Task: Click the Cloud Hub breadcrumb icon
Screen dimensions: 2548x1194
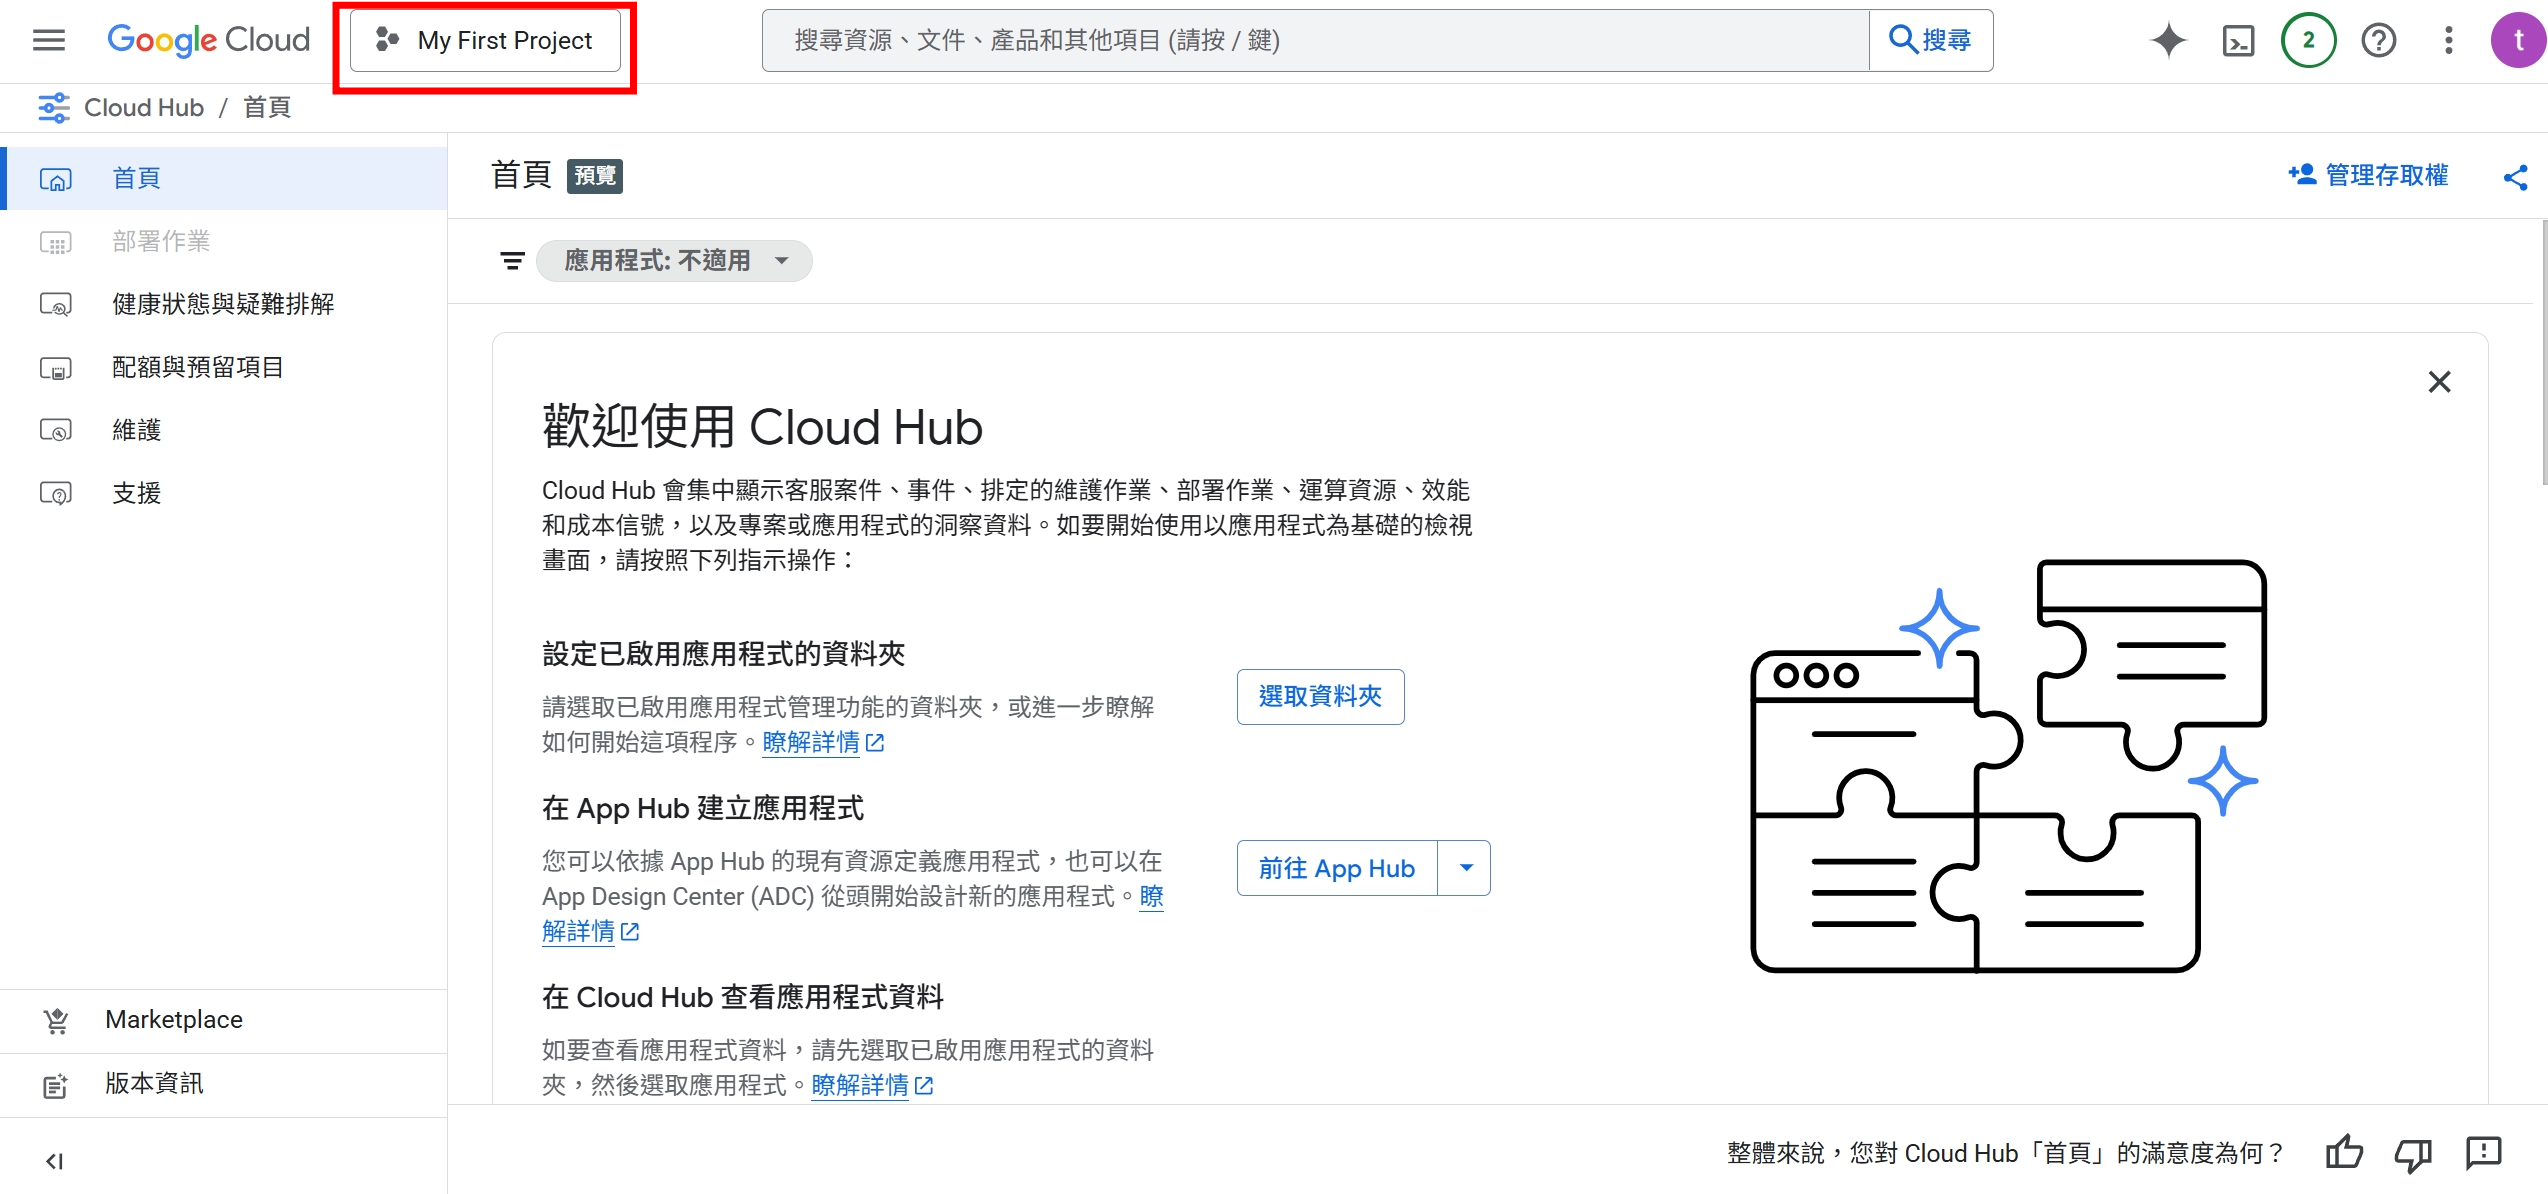Action: point(54,107)
